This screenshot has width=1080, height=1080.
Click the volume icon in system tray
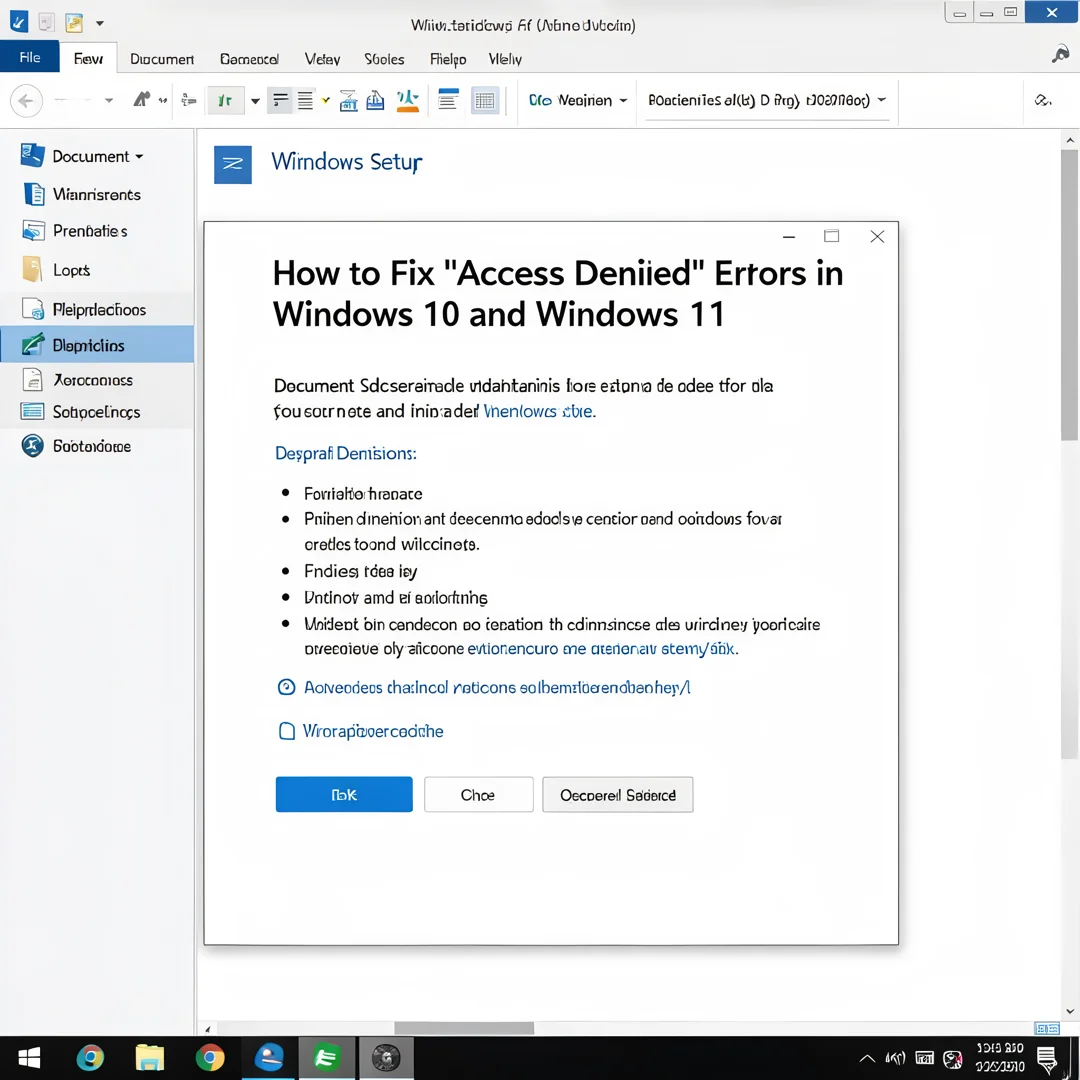(x=895, y=1059)
